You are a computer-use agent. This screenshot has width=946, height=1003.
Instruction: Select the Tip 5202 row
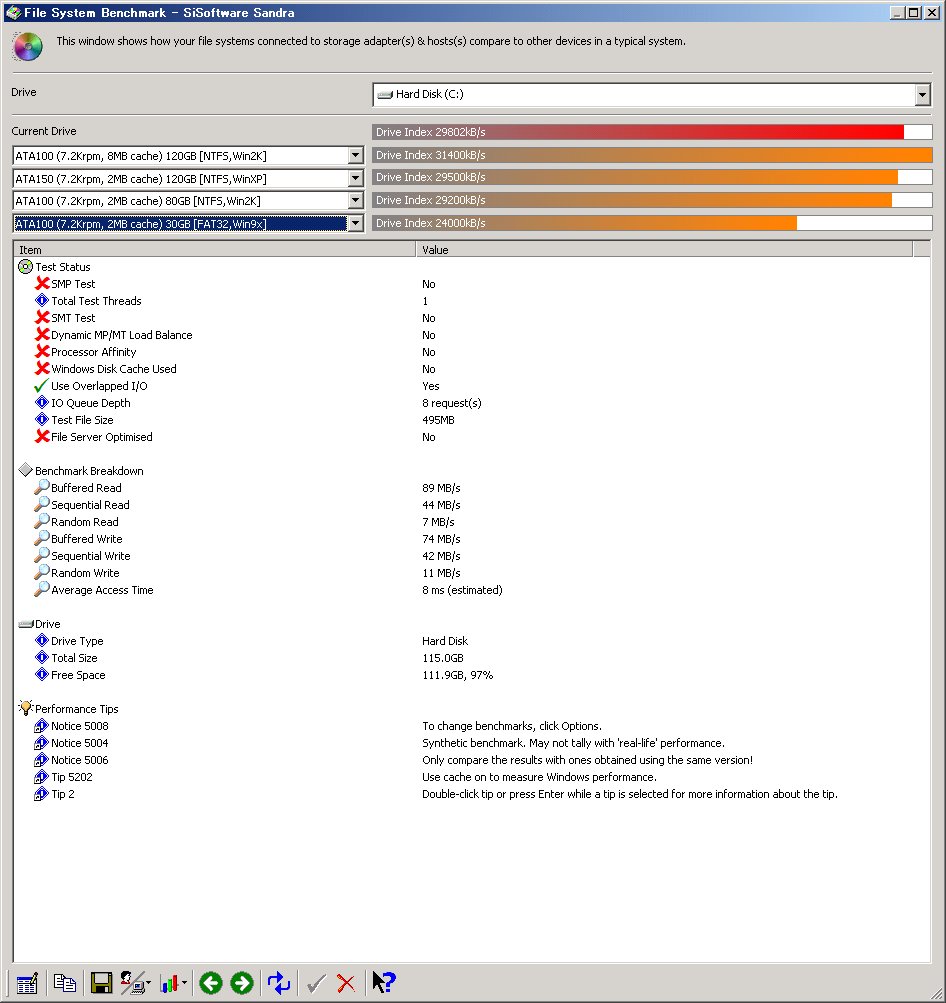tap(471, 777)
